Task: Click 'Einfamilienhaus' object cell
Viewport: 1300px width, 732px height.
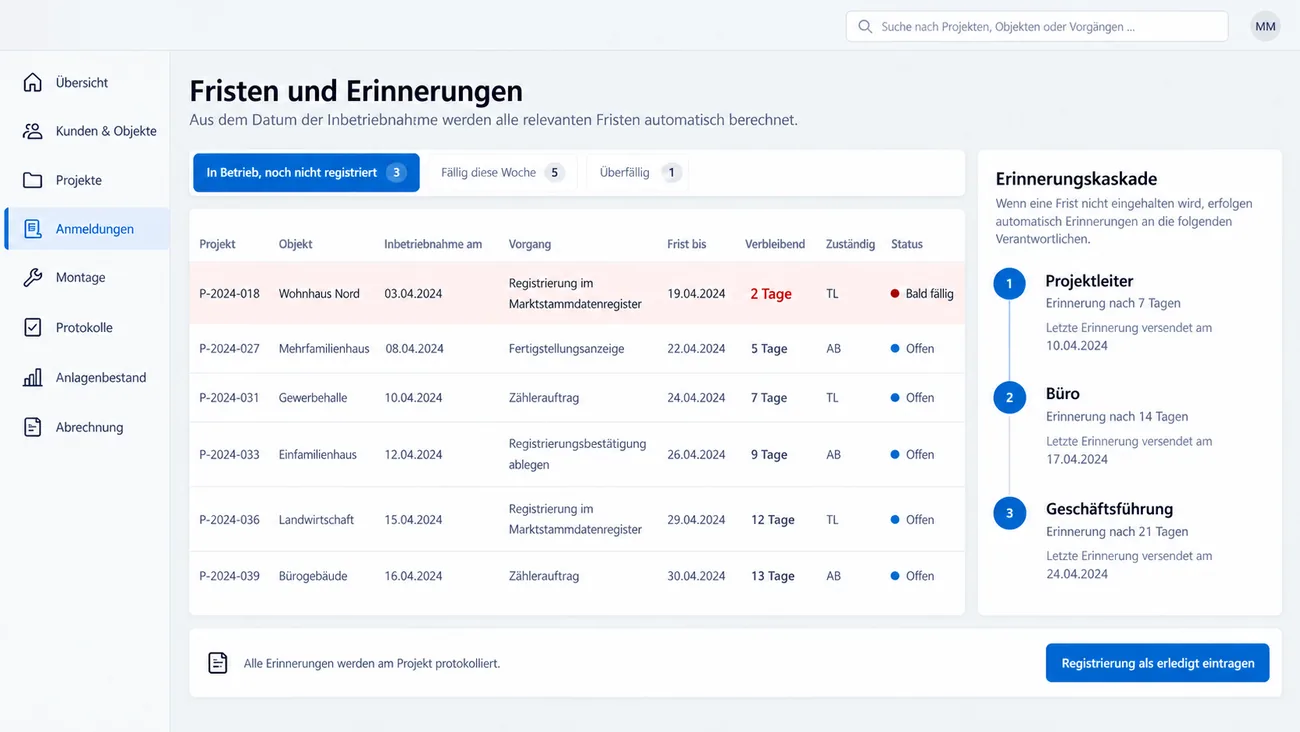Action: point(318,454)
